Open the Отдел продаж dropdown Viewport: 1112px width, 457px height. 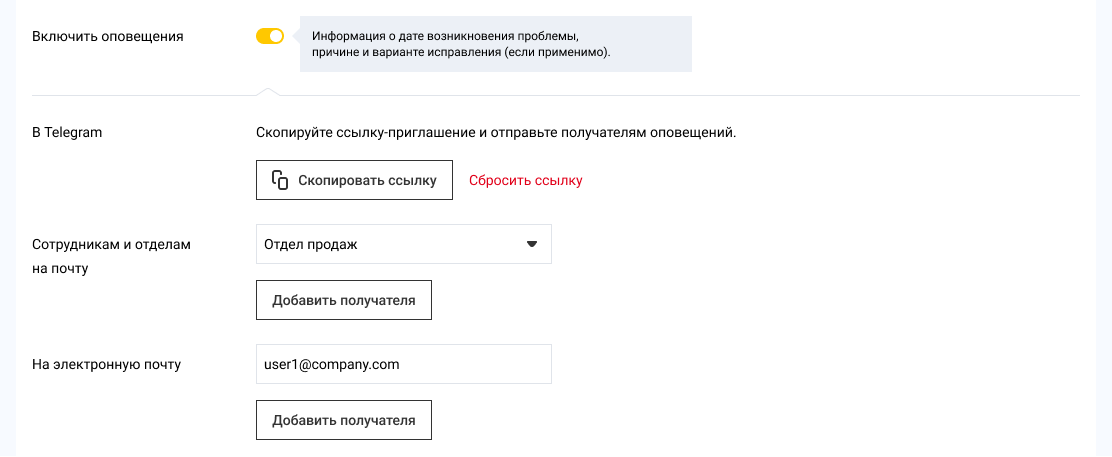(403, 244)
